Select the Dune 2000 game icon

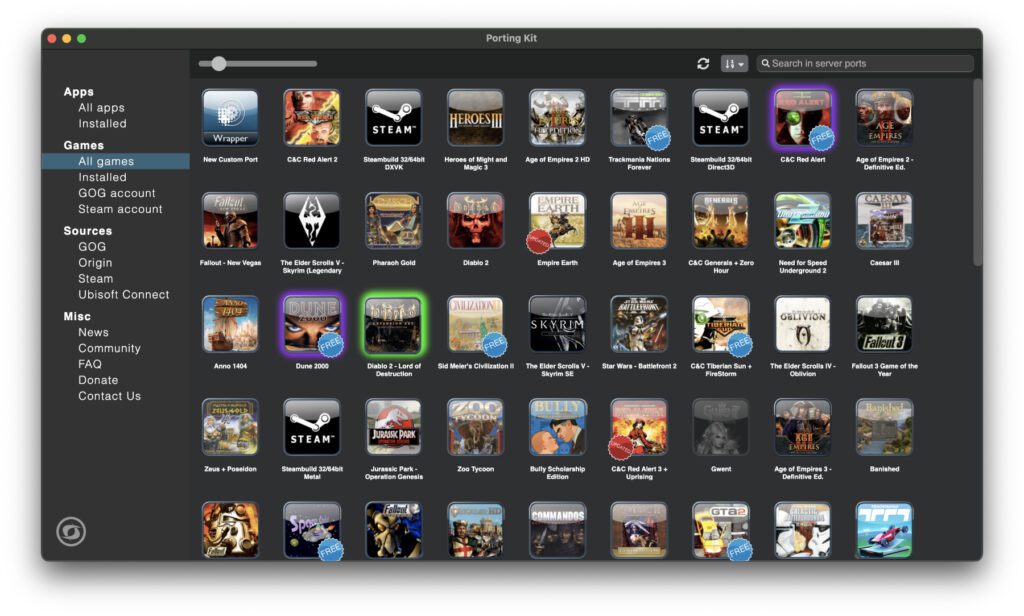coord(312,324)
